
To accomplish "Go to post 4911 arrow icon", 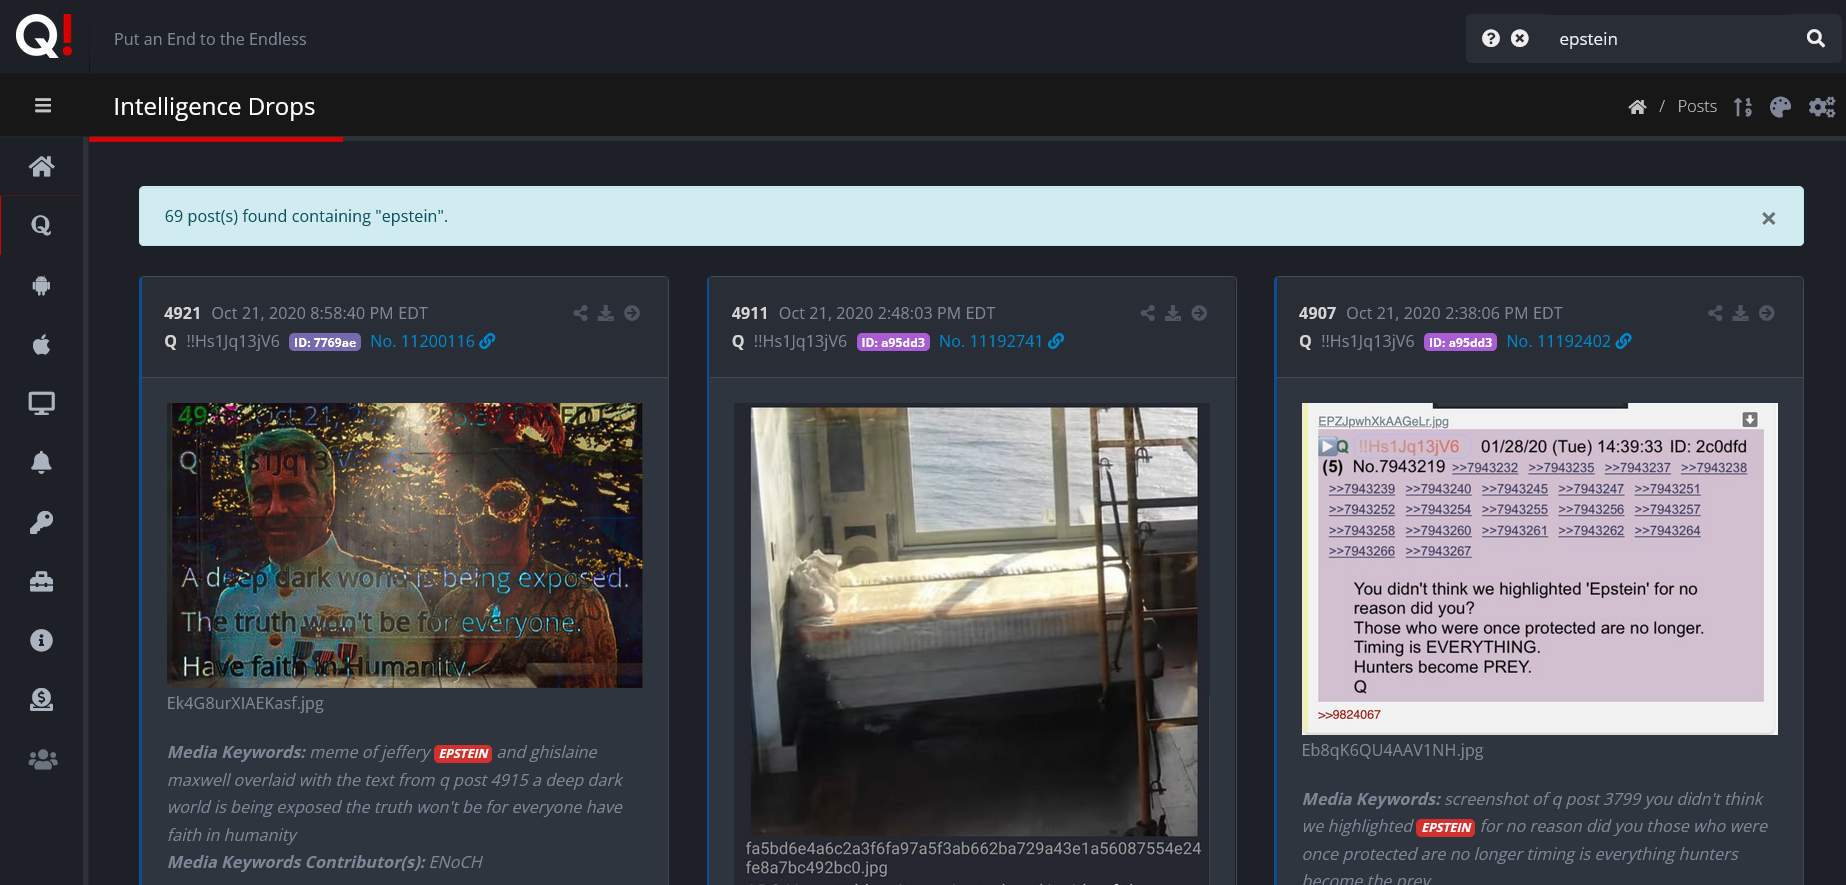I will click(x=1199, y=313).
